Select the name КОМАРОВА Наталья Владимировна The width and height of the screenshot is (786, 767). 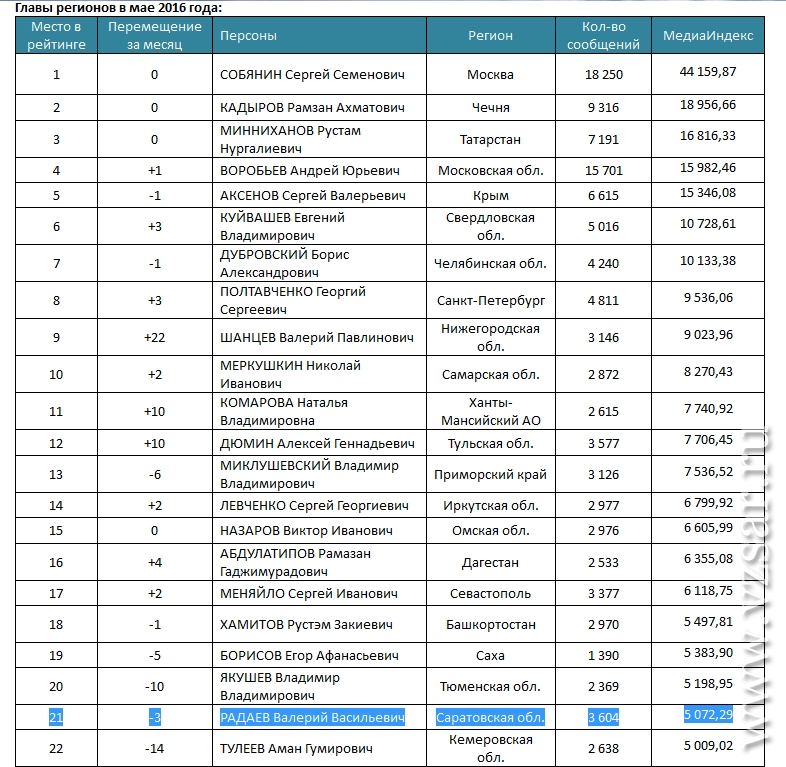(284, 412)
